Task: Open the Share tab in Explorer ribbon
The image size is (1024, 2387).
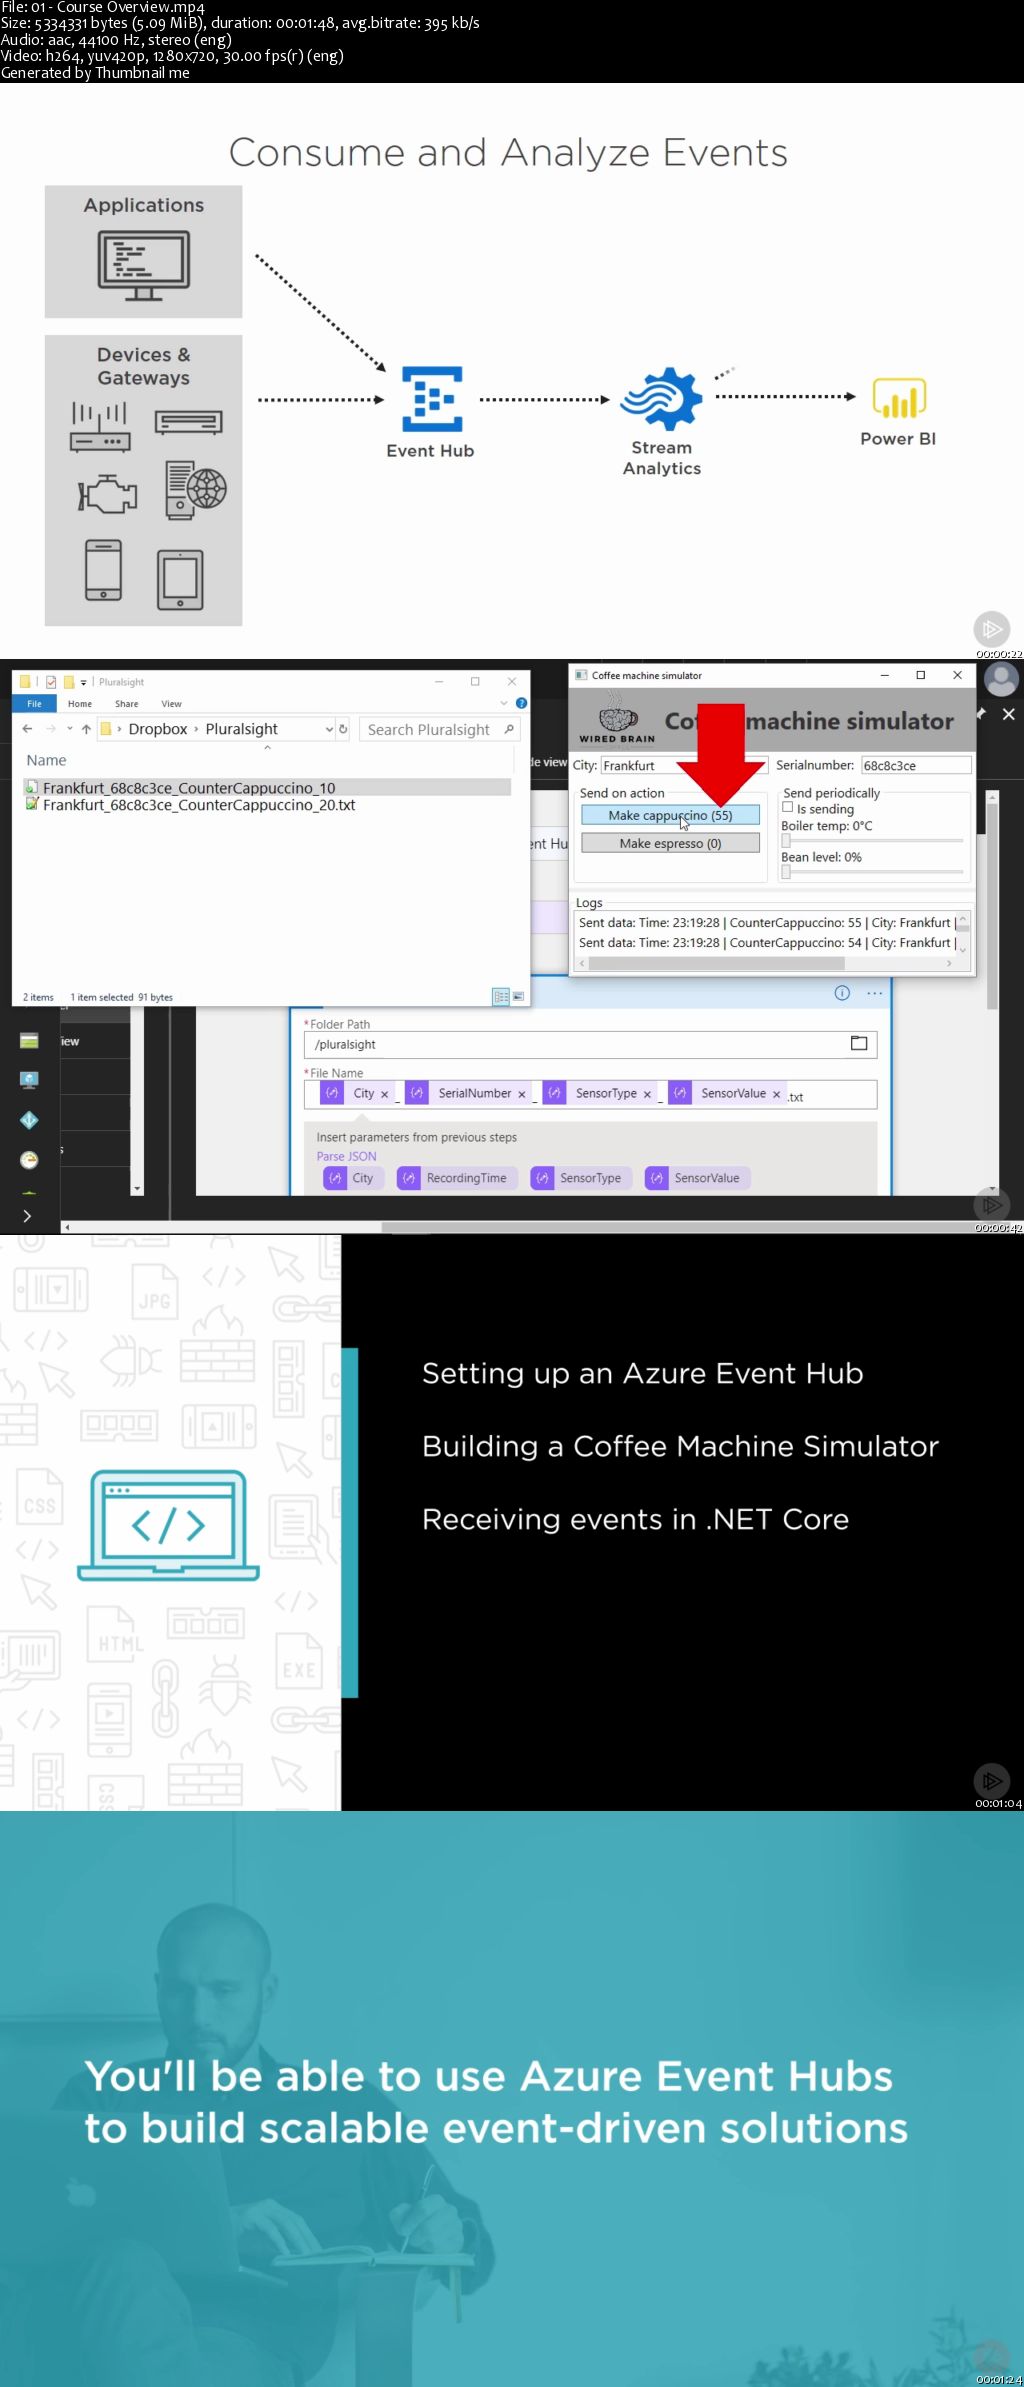Action: tap(127, 704)
